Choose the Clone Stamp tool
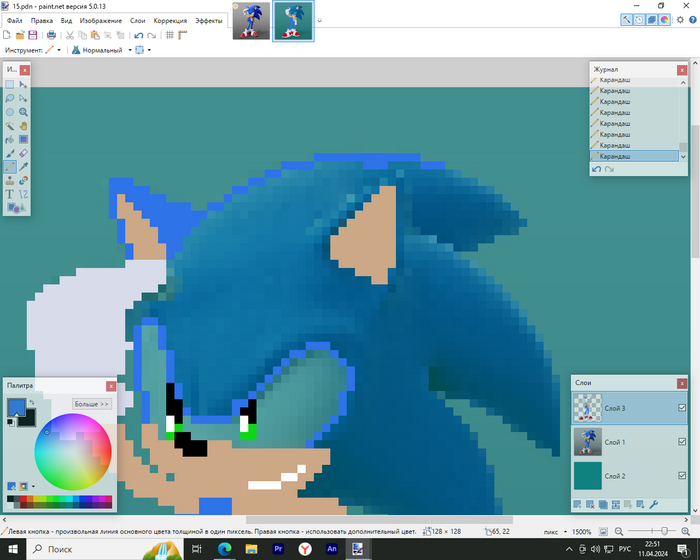The image size is (700, 560). coord(9,181)
